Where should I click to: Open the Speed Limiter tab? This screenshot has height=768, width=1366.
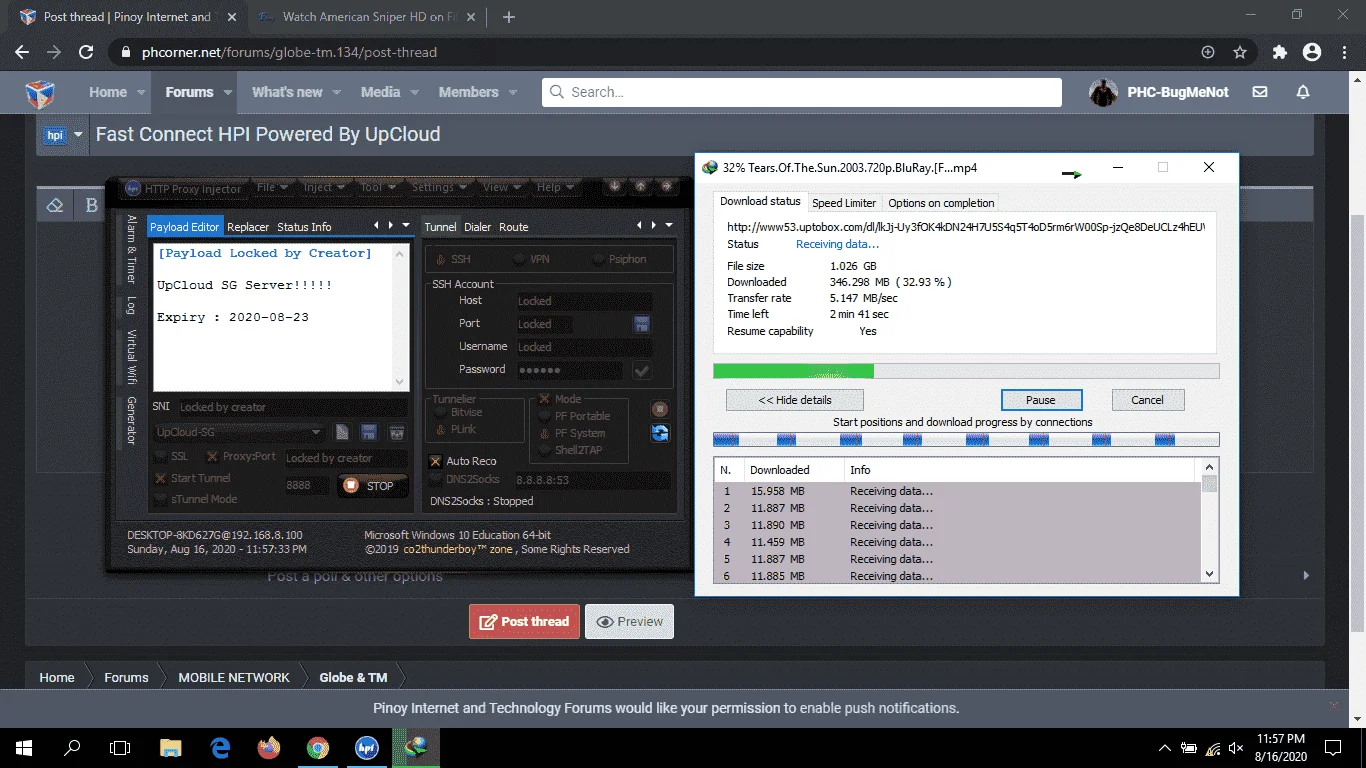844,203
